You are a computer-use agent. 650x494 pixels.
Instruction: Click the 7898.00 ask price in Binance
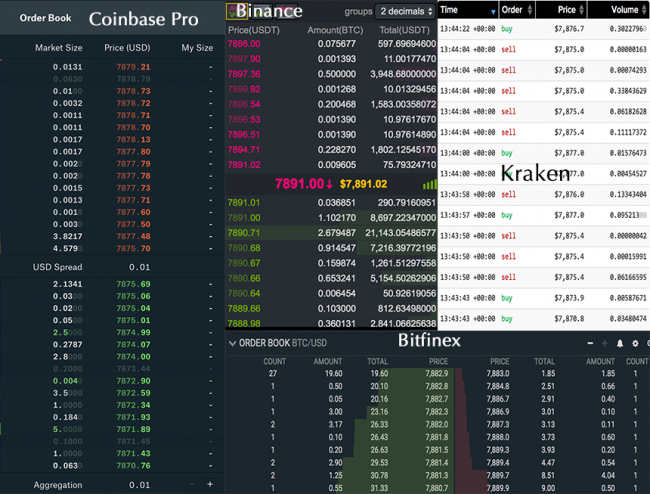click(244, 44)
